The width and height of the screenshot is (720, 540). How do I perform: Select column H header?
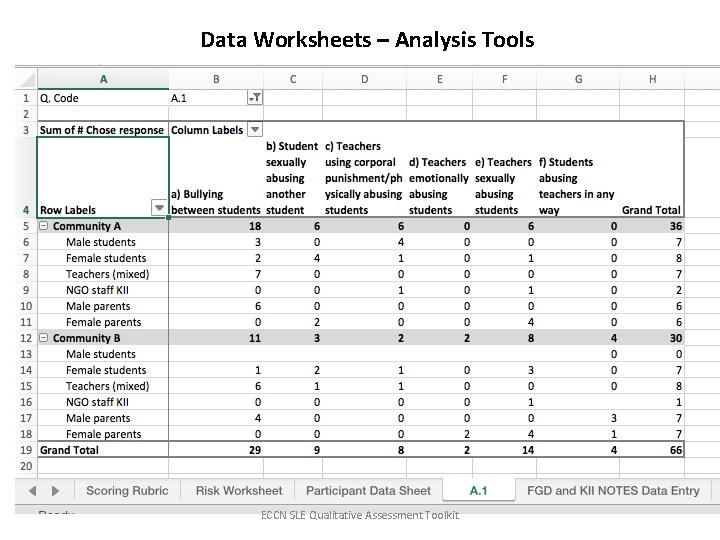(652, 79)
